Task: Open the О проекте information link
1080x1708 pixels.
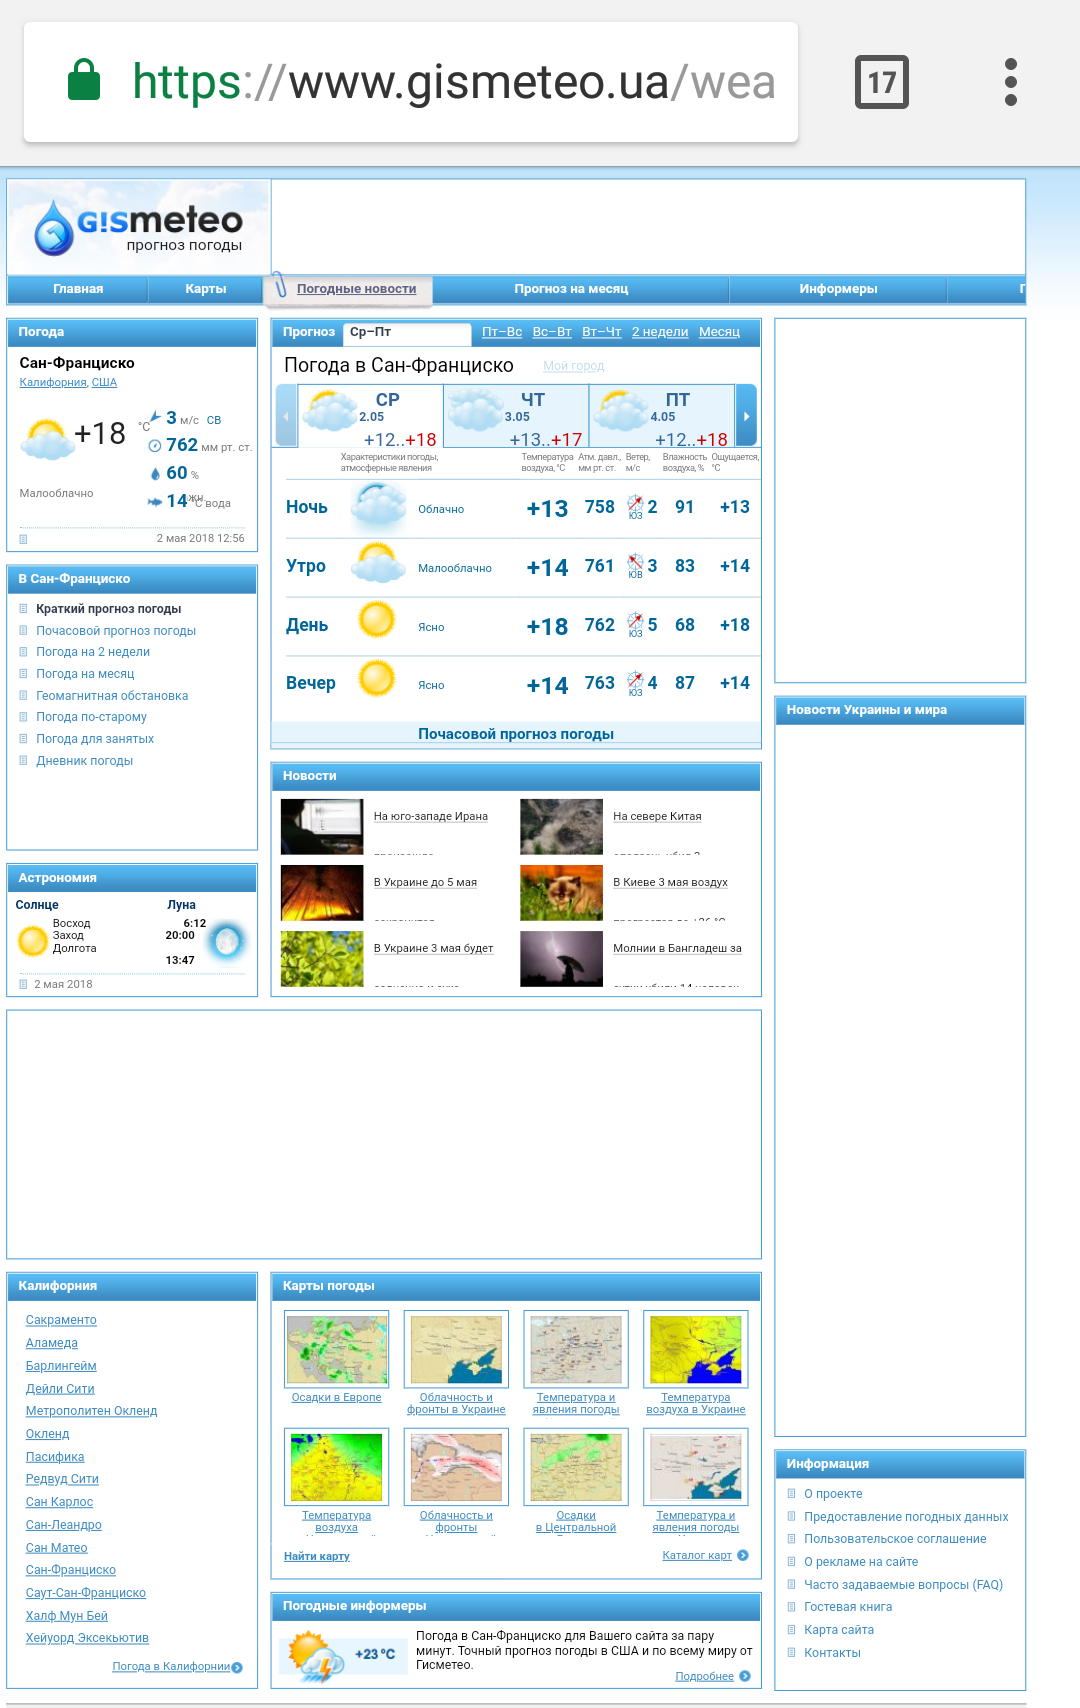Action: [x=833, y=1494]
